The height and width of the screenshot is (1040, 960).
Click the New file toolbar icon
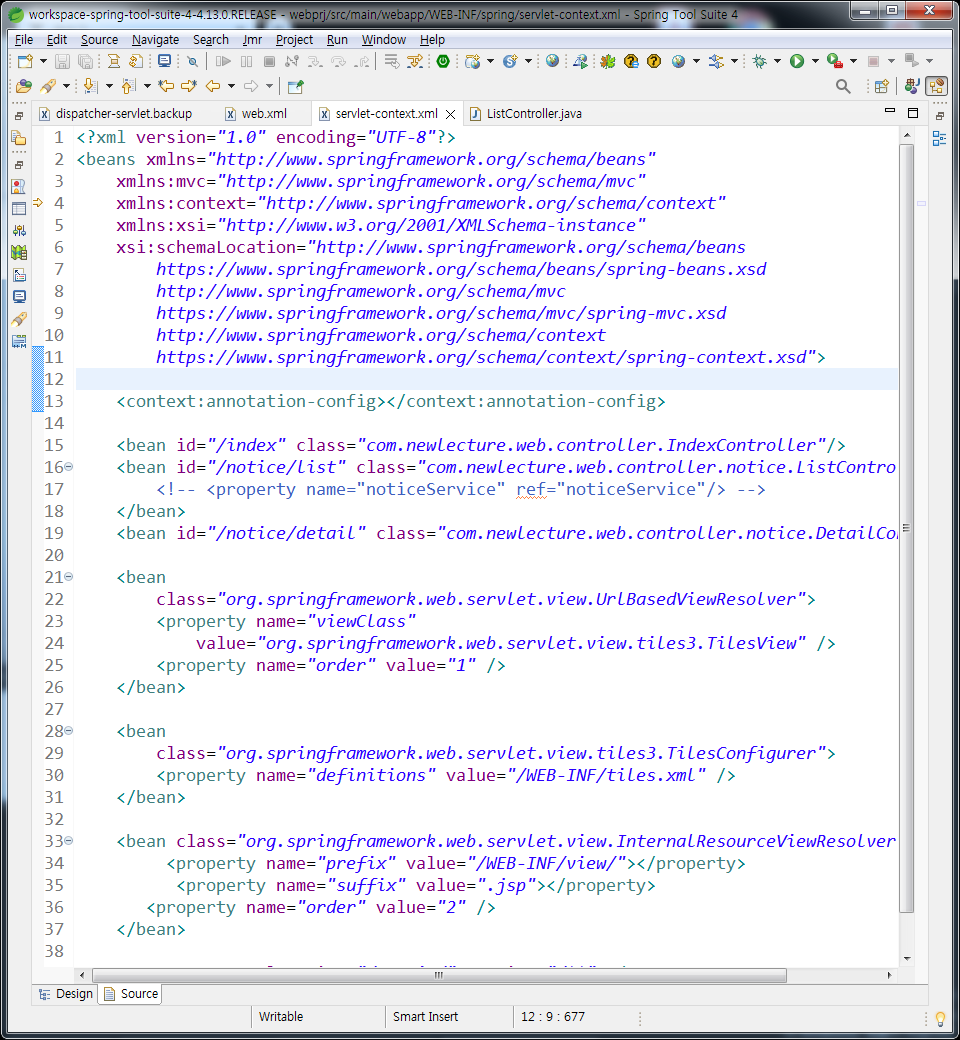pos(25,62)
